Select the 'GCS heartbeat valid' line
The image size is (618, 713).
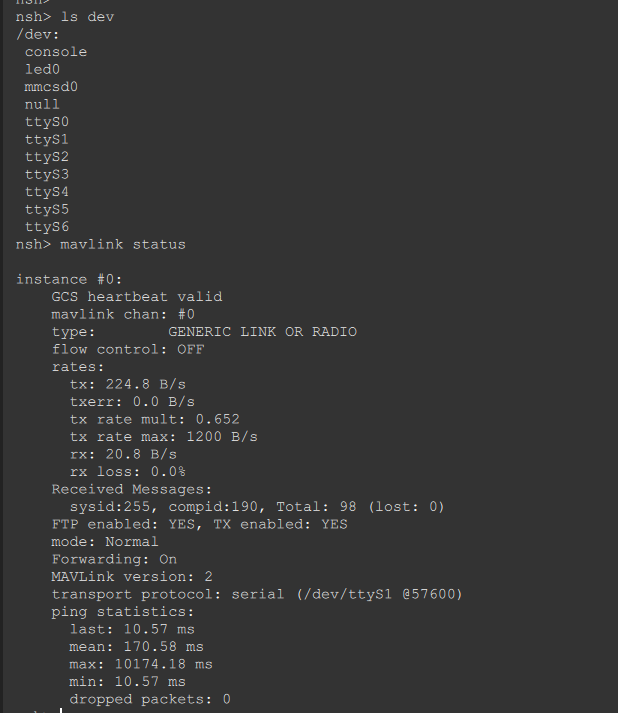coord(137,297)
